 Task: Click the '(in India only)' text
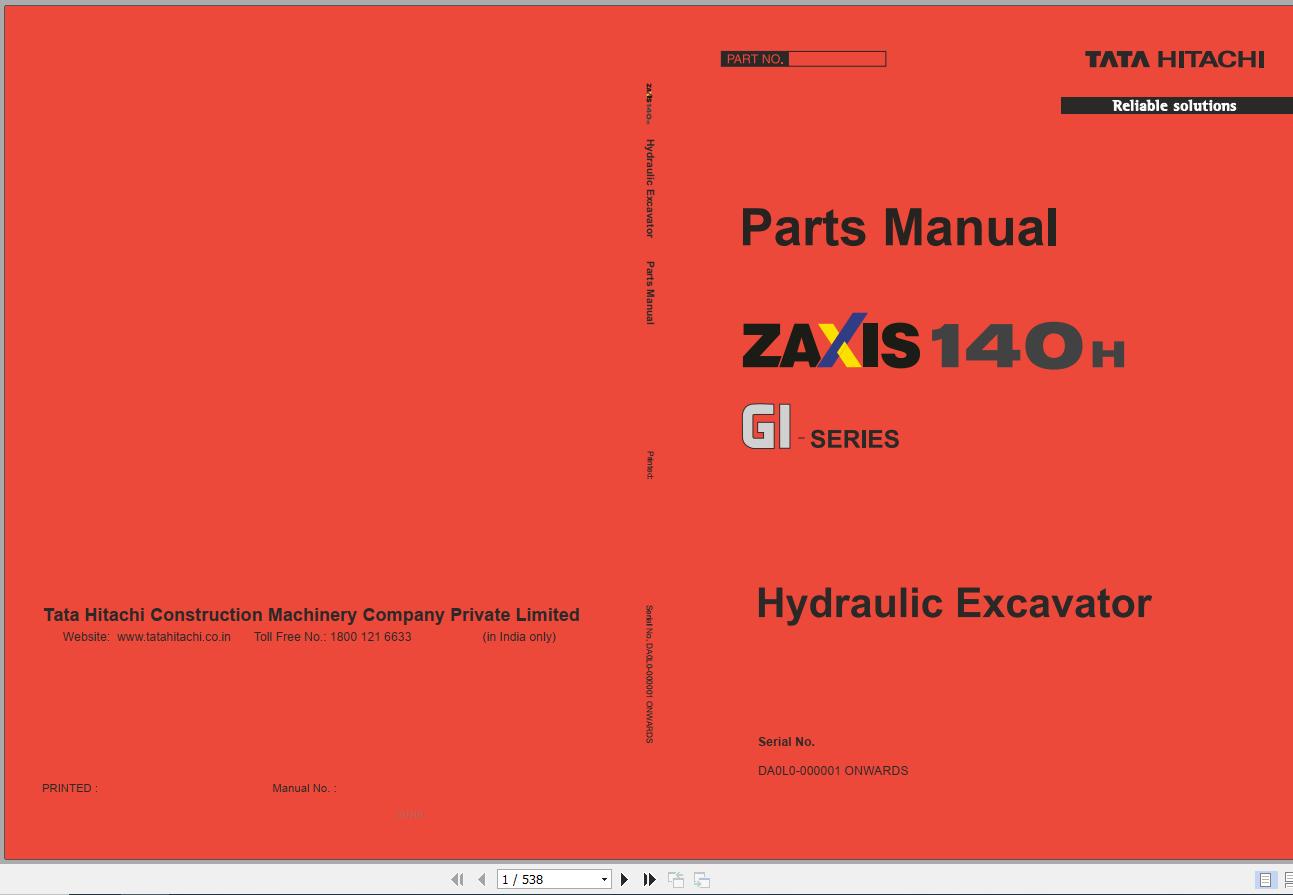point(519,637)
